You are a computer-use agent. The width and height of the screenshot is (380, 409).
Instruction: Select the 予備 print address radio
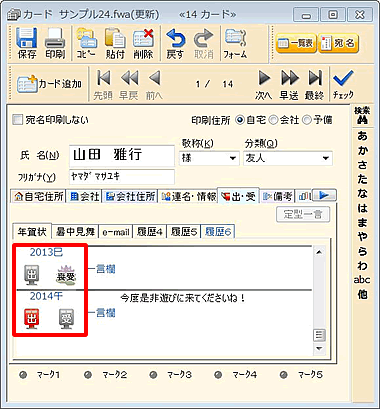[306, 120]
